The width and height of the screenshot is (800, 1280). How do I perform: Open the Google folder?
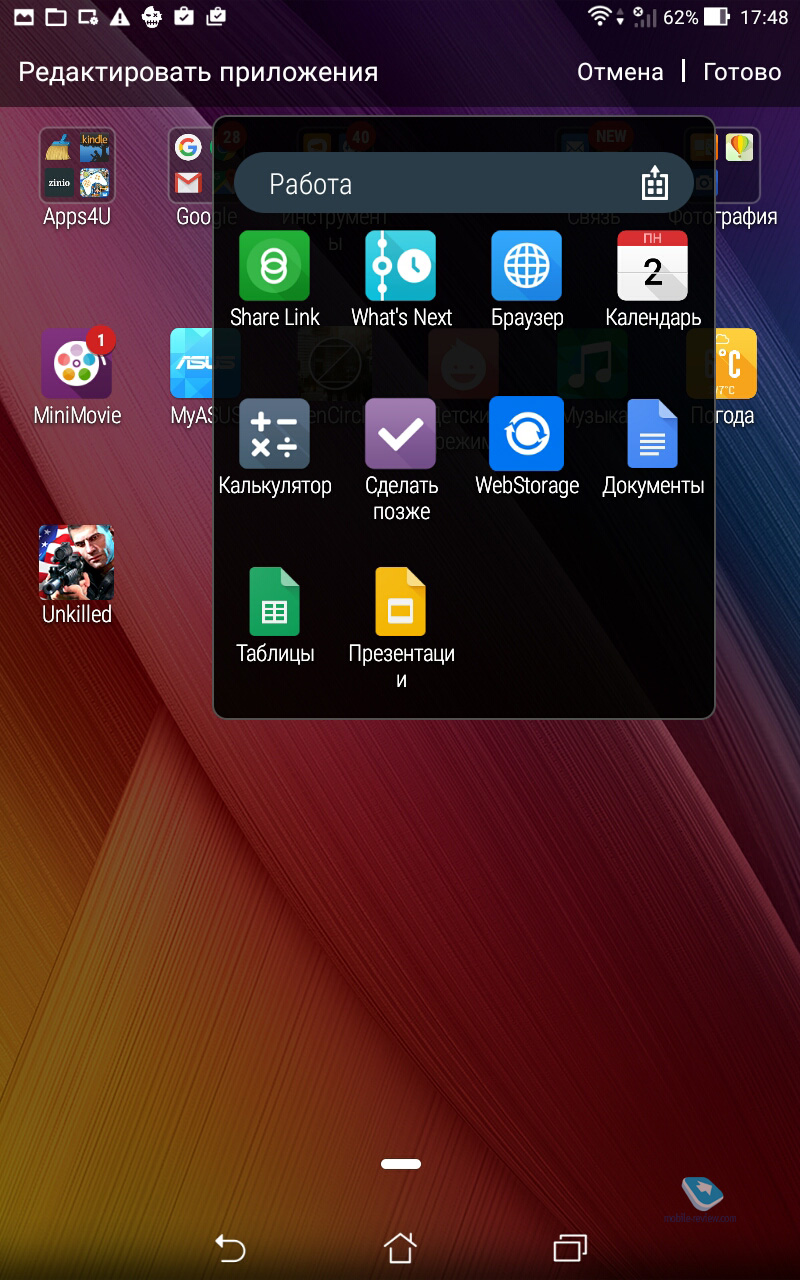pos(192,165)
